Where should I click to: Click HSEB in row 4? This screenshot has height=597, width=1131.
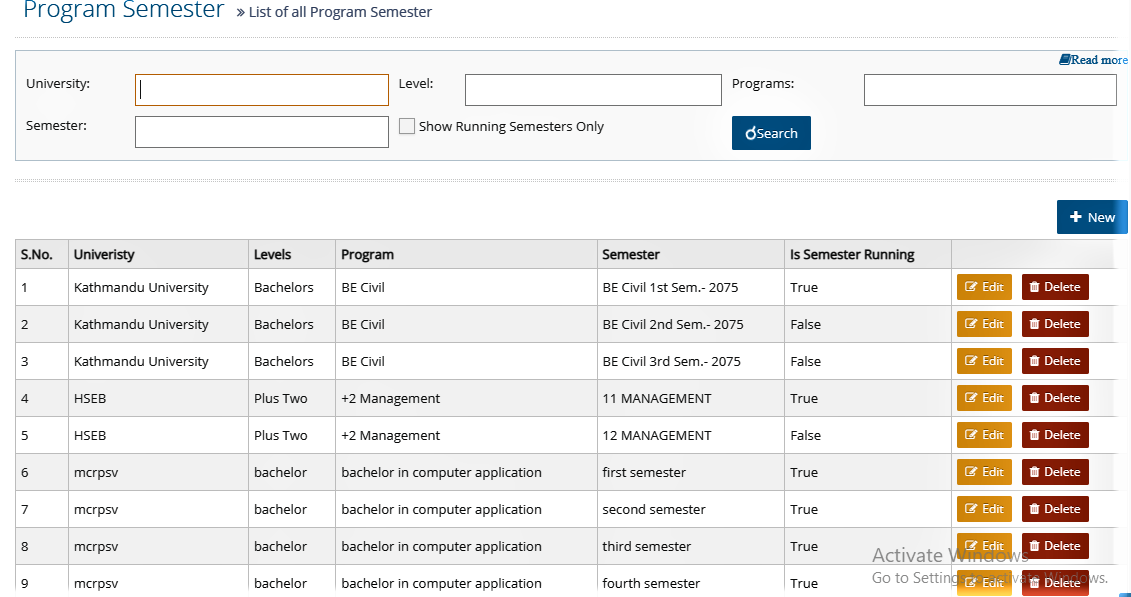(x=90, y=399)
